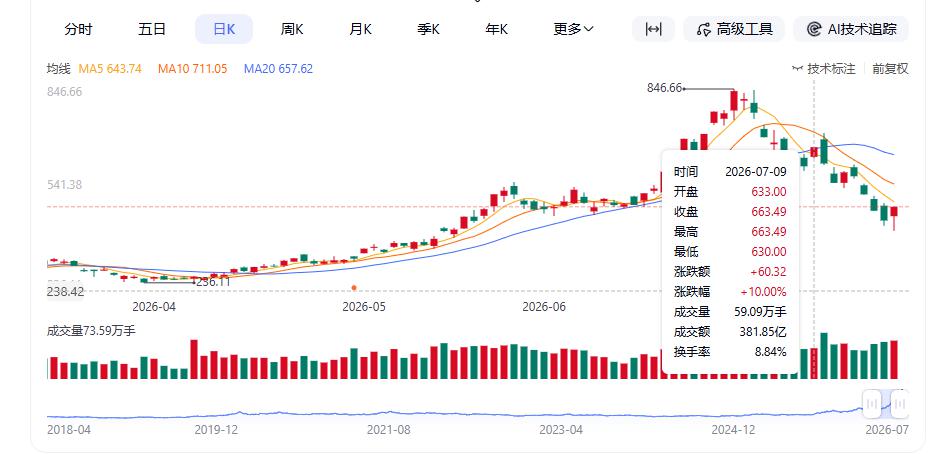Click the 成交额 381.85亿 value in tooltip

(x=763, y=332)
